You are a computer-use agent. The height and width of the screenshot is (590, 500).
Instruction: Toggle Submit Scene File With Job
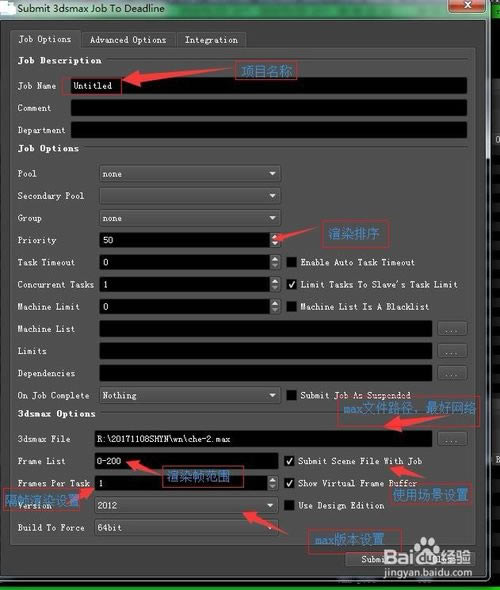[289, 461]
